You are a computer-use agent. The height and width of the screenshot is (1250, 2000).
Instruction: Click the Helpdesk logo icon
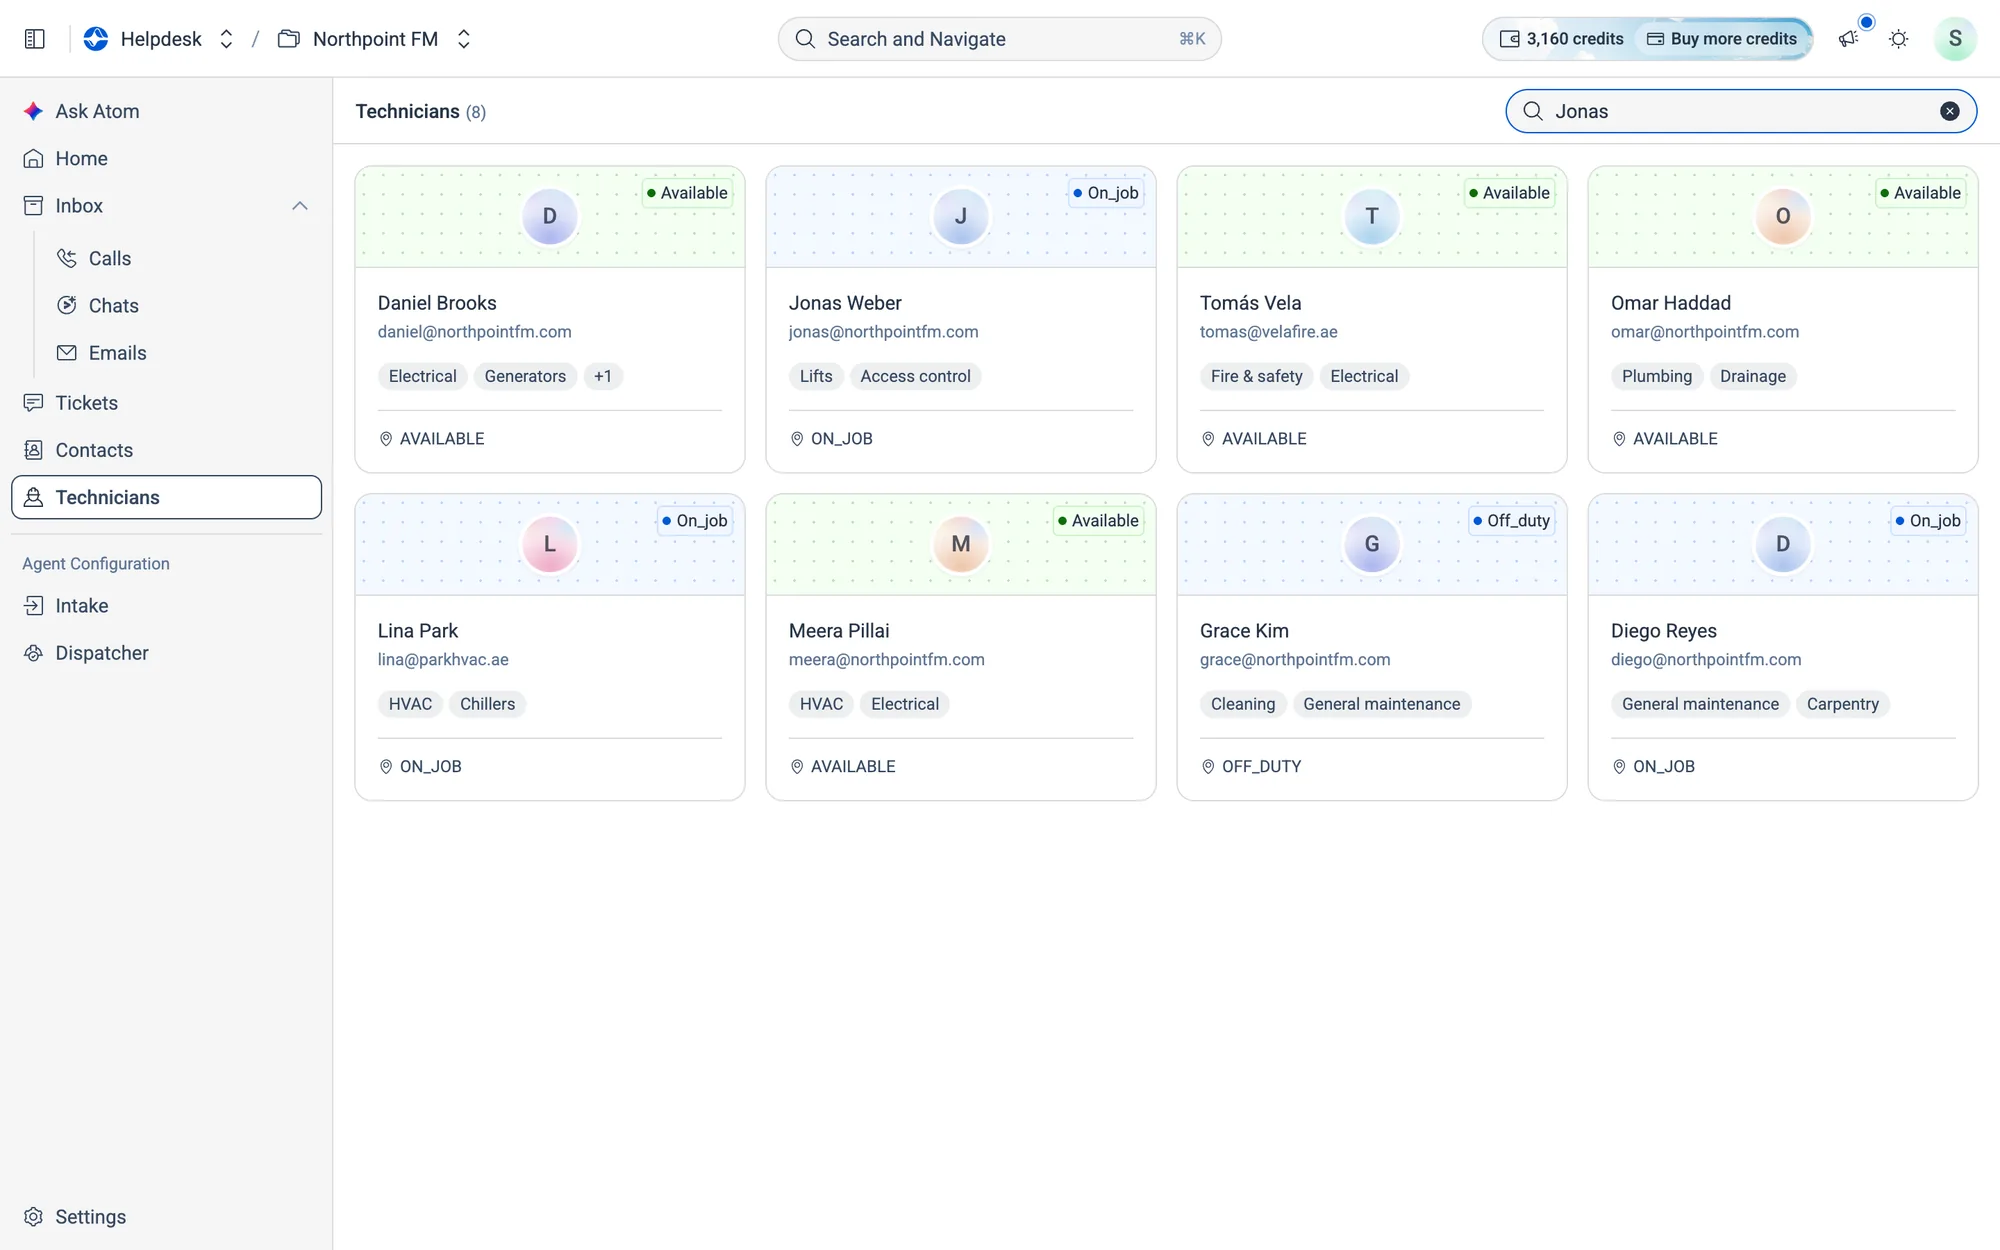point(96,39)
